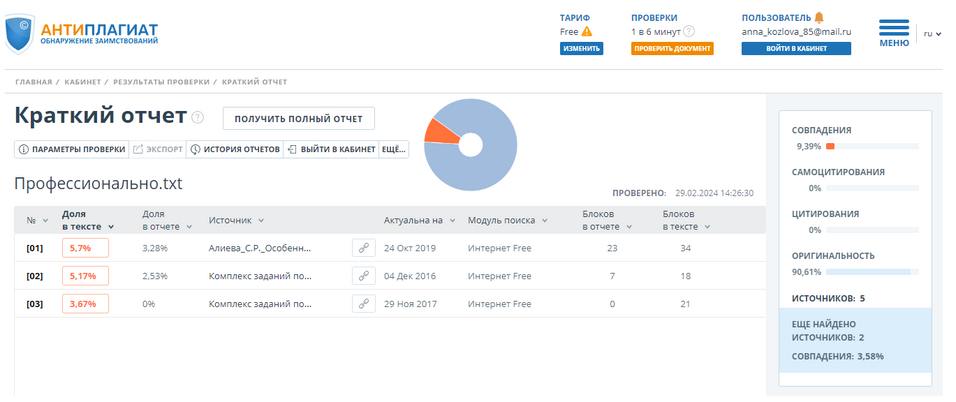
Task: Go to КАБИНЕТ breadcrumb
Action: [82, 82]
